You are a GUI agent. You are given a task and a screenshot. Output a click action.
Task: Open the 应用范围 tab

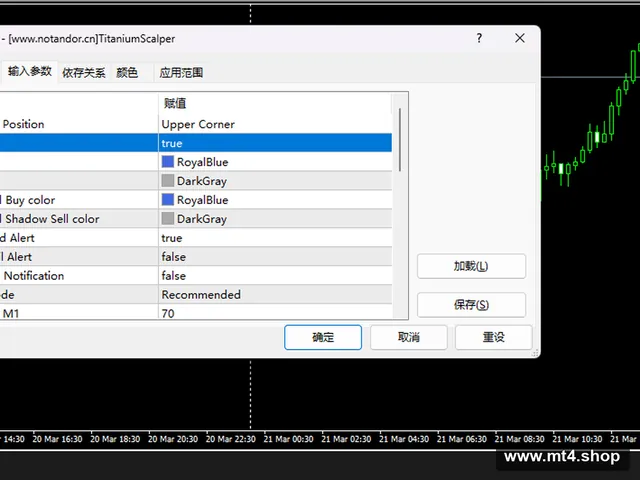(x=181, y=73)
